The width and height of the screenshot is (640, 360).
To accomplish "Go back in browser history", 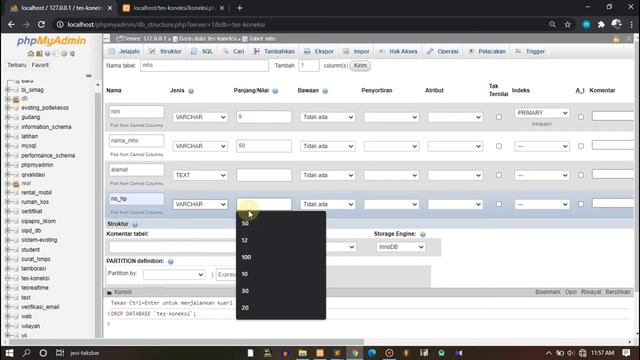I will pos(11,24).
